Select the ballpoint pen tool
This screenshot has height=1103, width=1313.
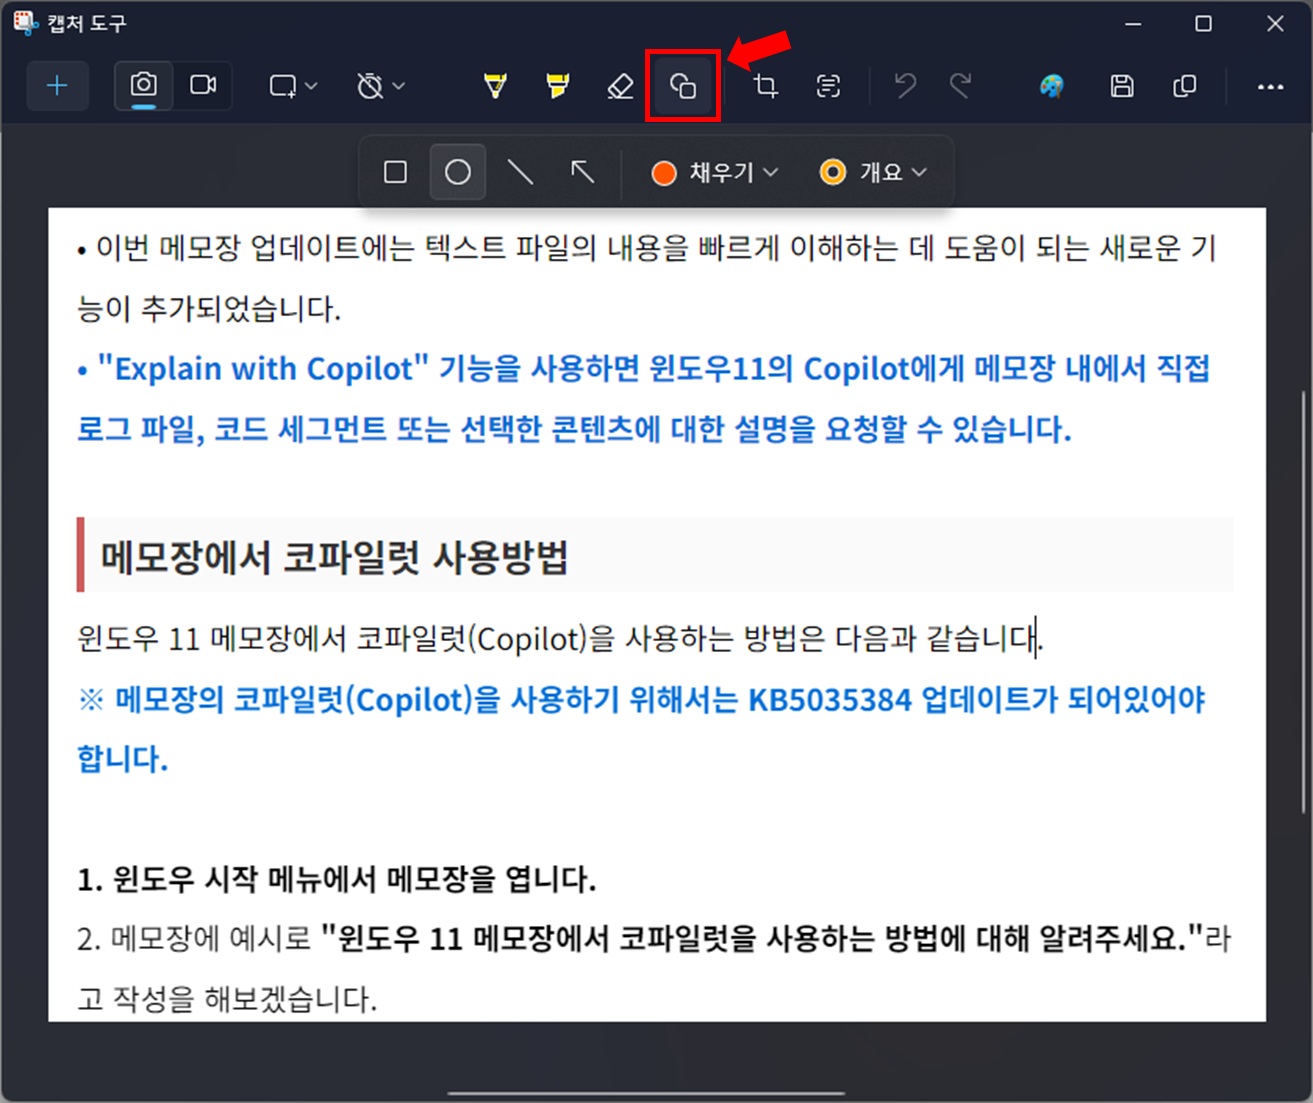495,86
